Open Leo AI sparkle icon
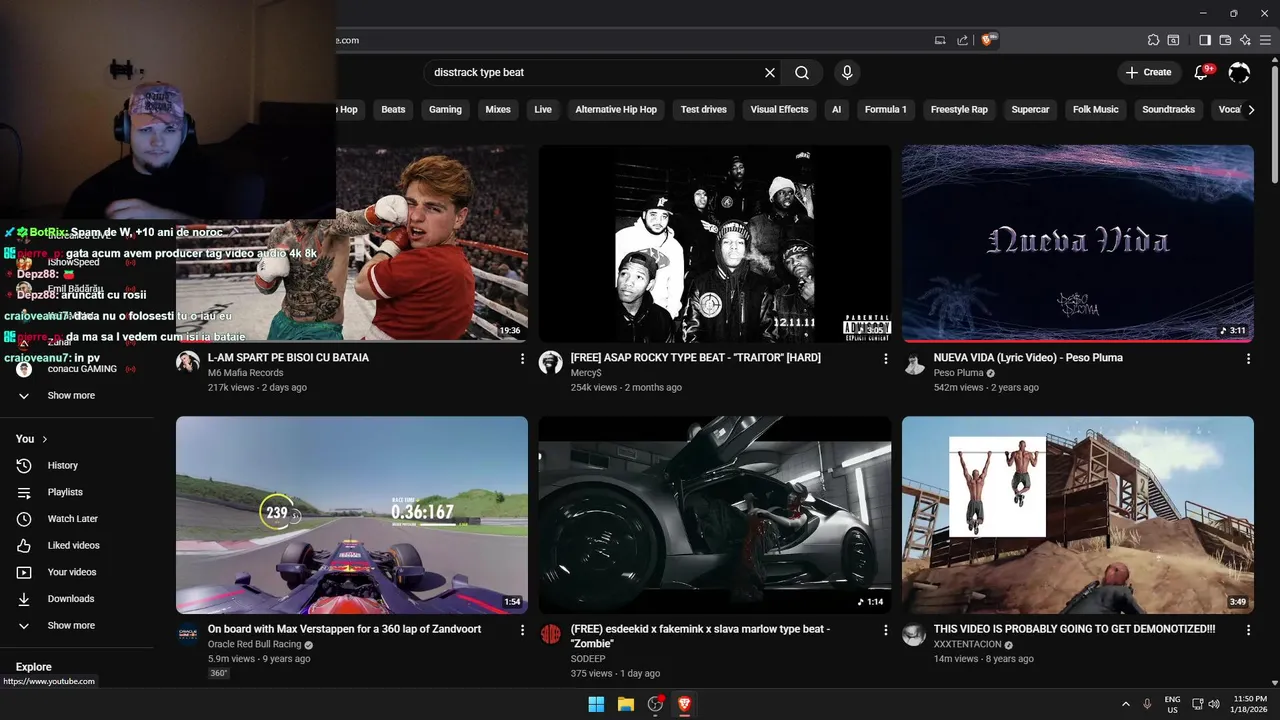The image size is (1280, 720). 1245,40
